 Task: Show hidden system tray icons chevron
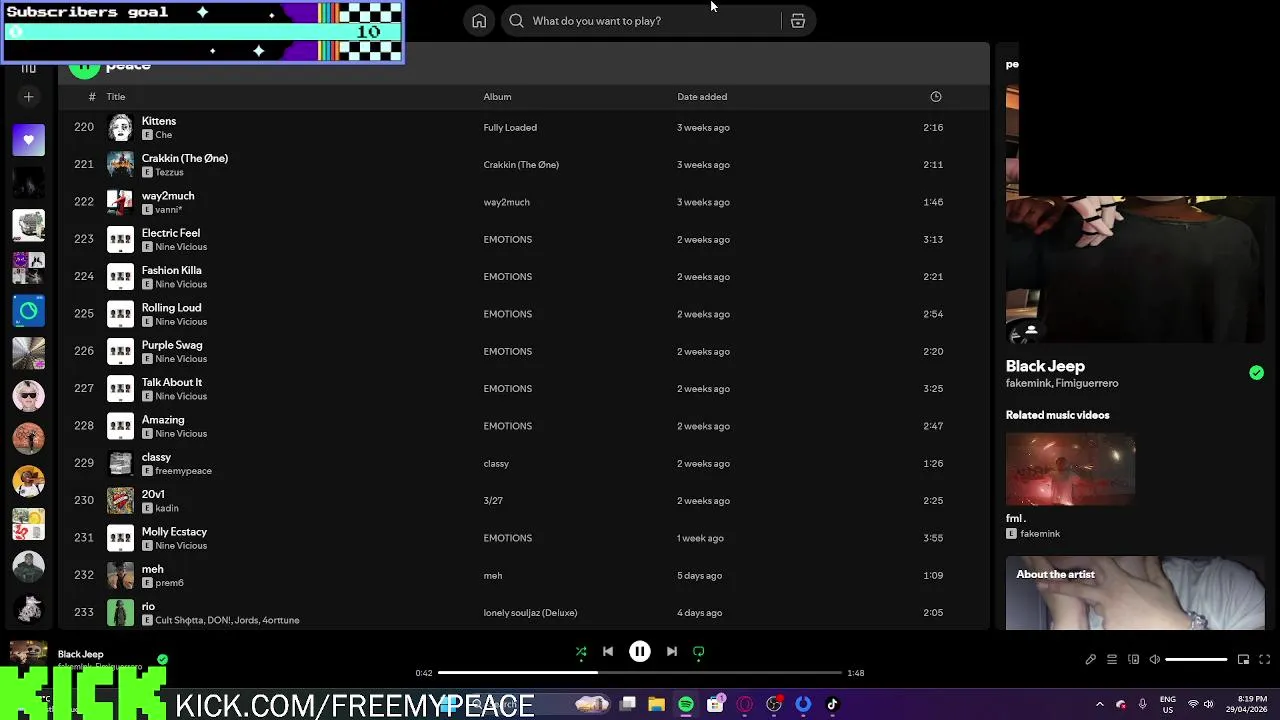pyautogui.click(x=1100, y=705)
